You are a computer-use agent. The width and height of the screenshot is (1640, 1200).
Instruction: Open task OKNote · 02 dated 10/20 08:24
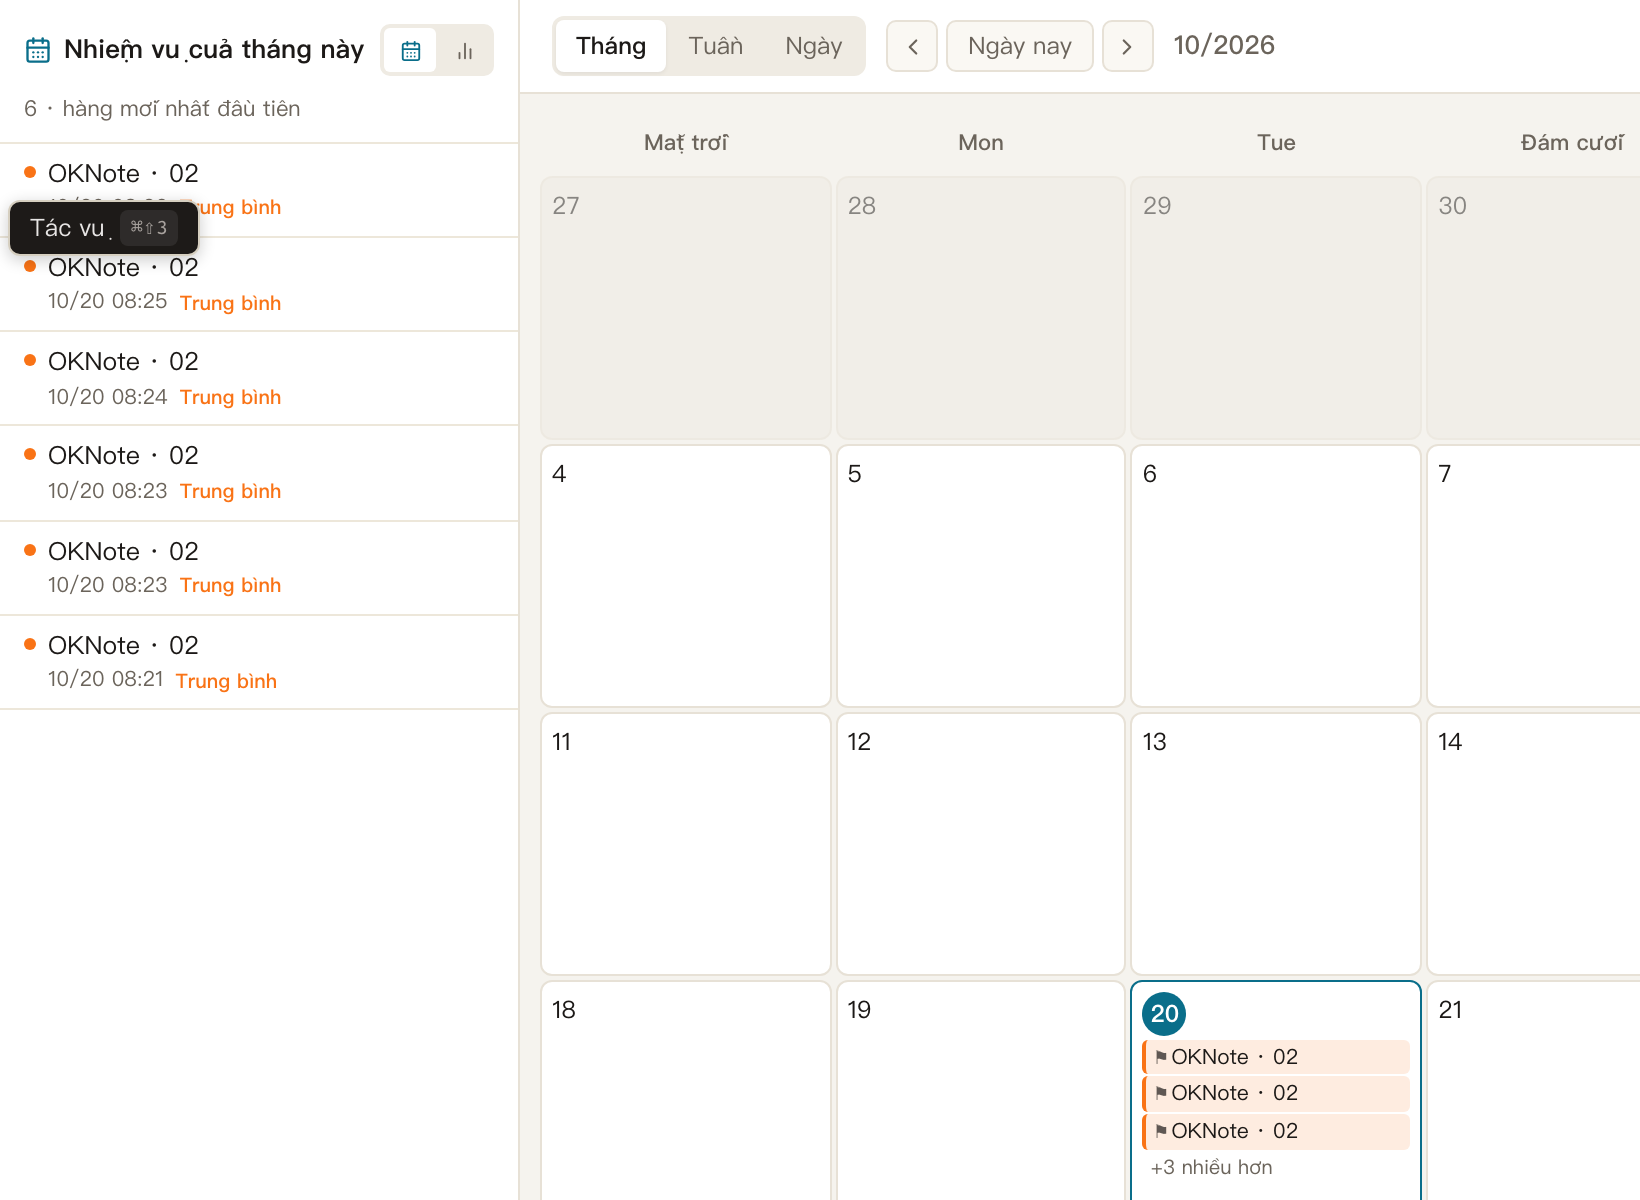tap(259, 378)
